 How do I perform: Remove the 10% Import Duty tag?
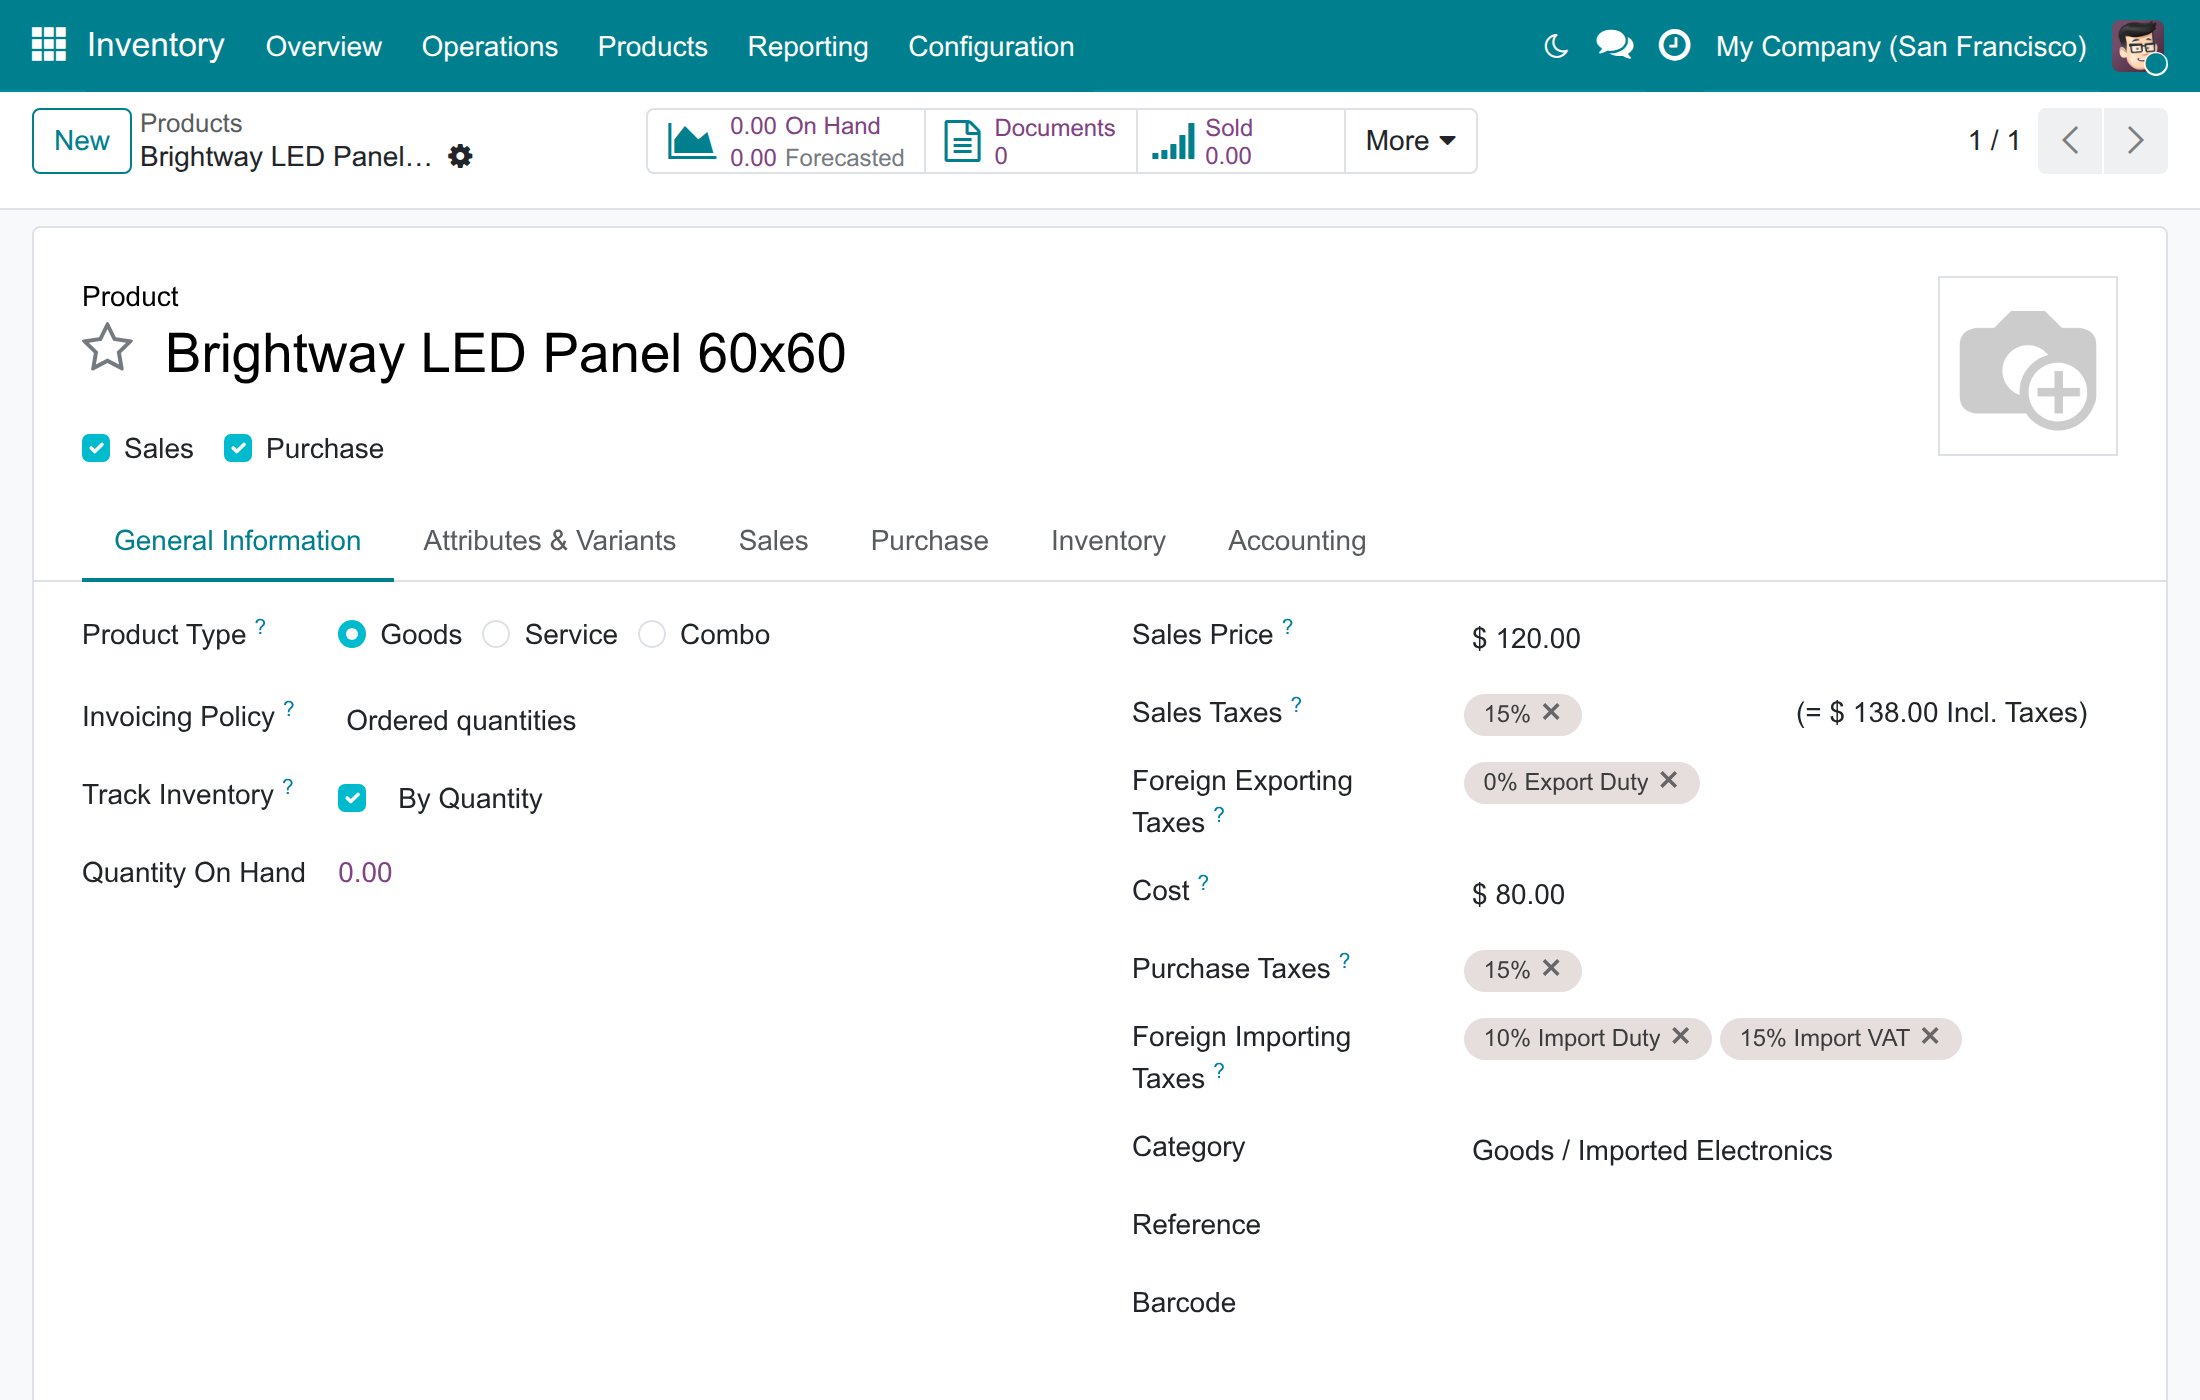click(x=1681, y=1036)
